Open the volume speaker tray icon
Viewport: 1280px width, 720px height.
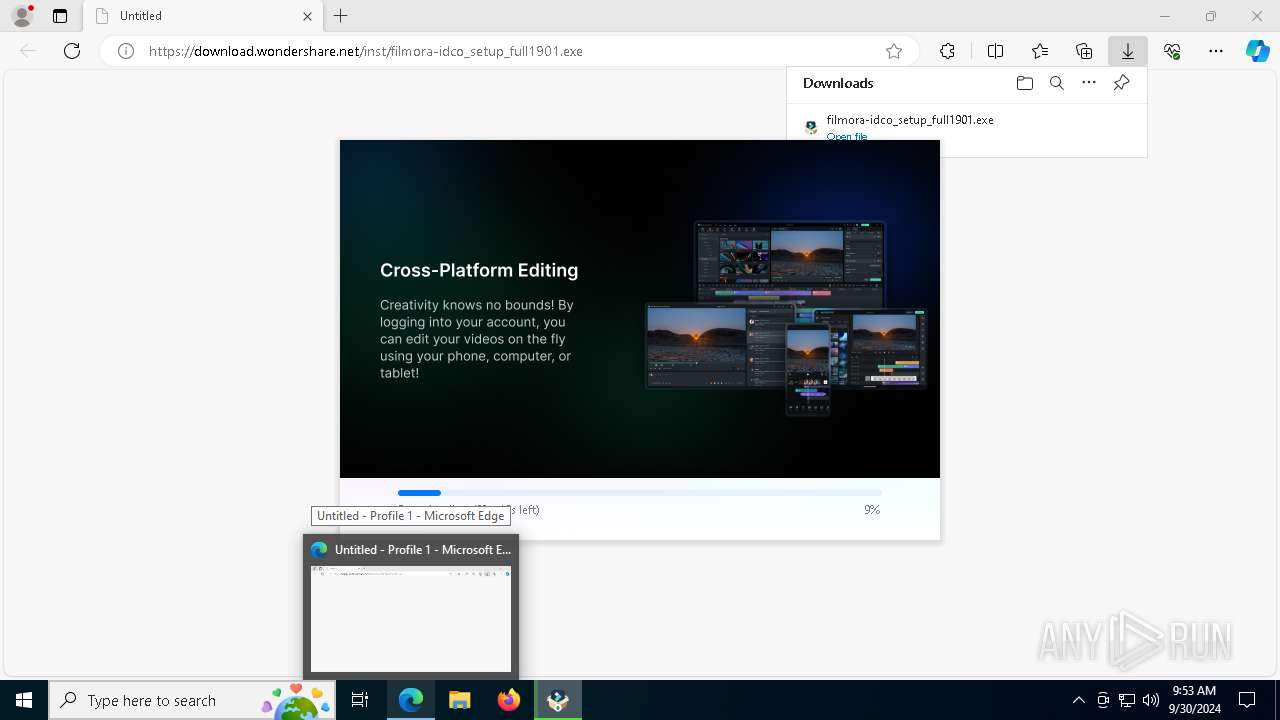point(1151,700)
